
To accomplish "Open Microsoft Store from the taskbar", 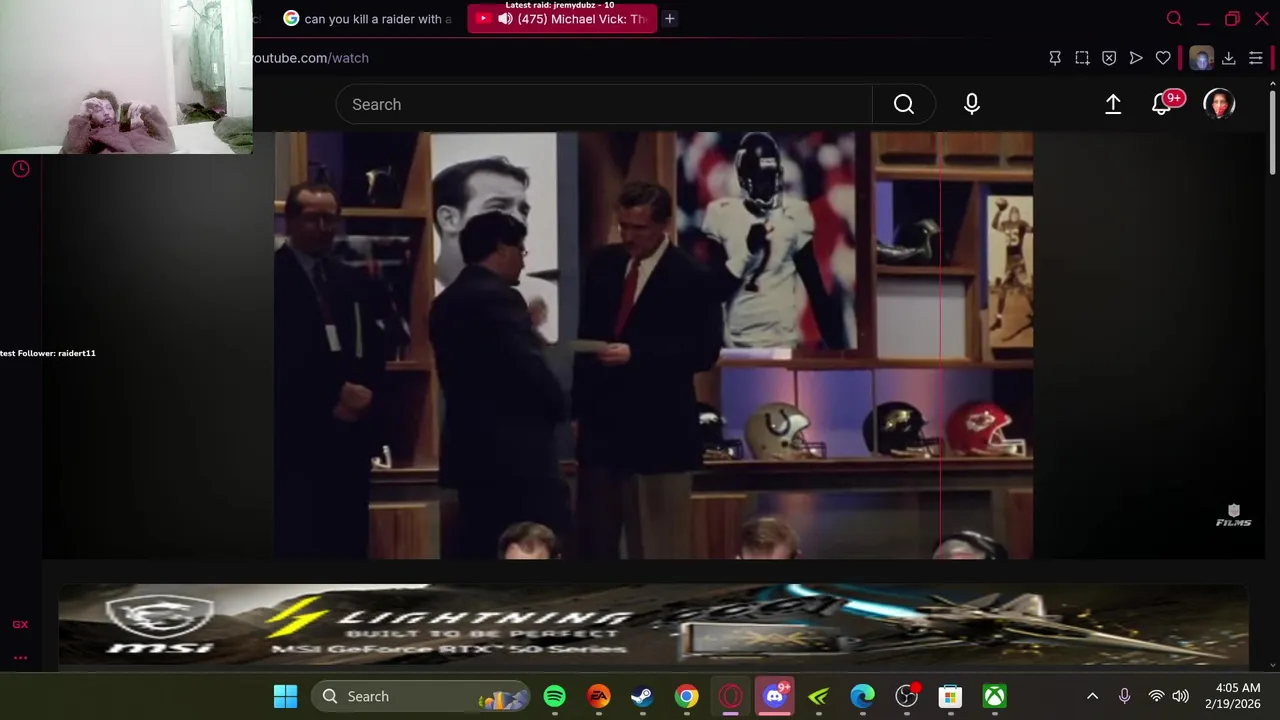I will 950,696.
